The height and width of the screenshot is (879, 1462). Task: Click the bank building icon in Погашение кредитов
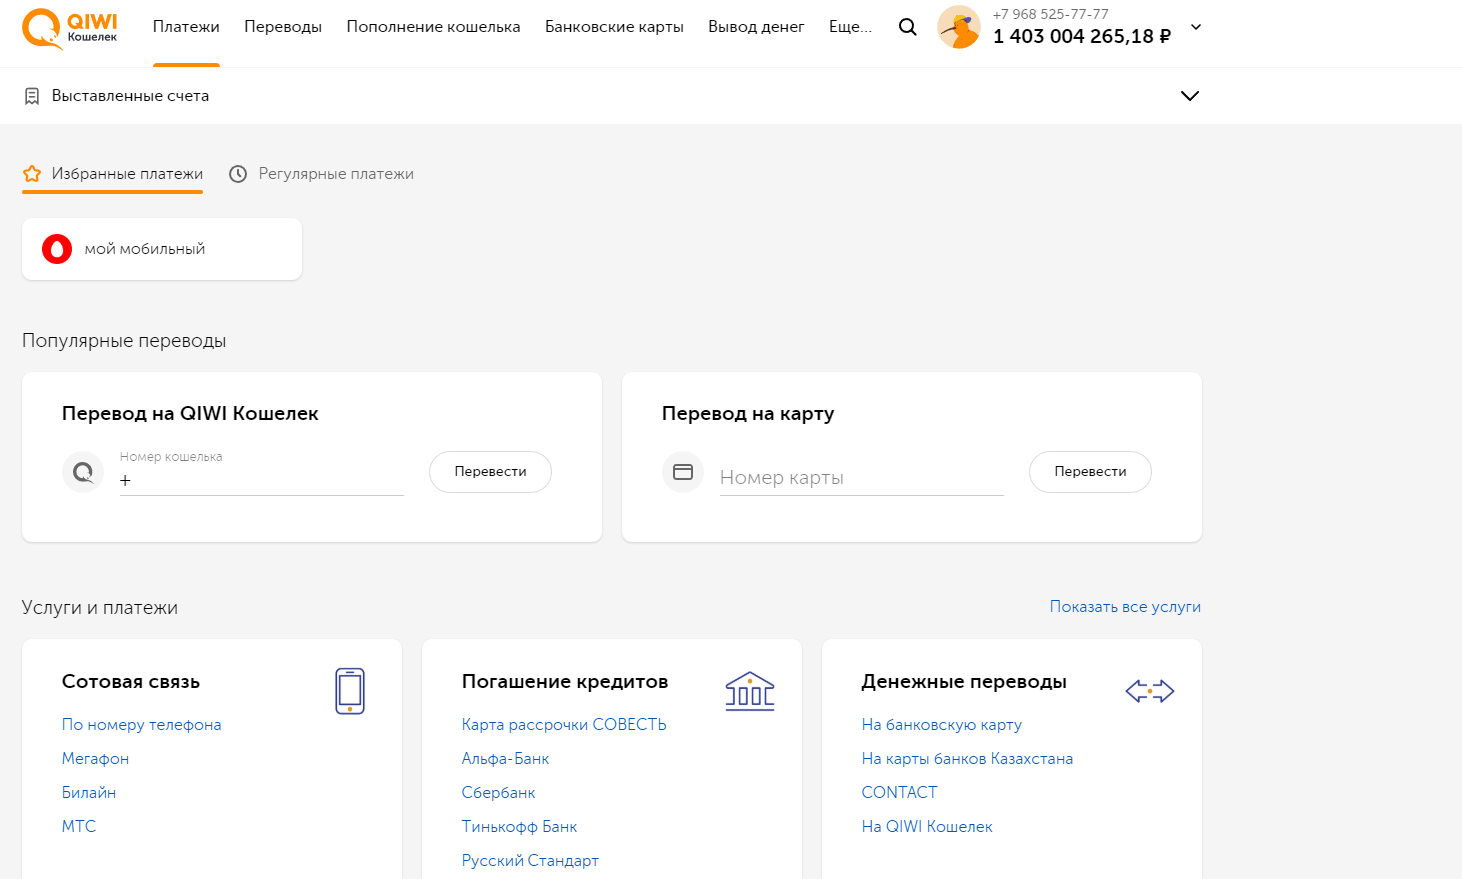coord(750,691)
